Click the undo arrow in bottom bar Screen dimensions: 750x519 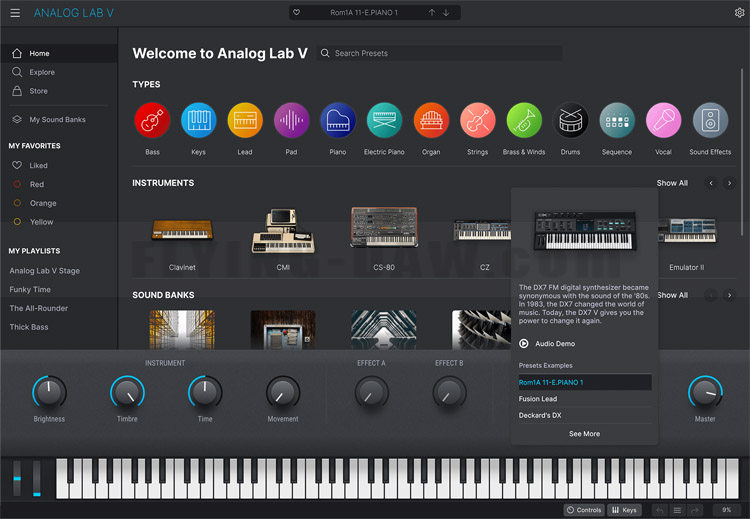tap(659, 510)
